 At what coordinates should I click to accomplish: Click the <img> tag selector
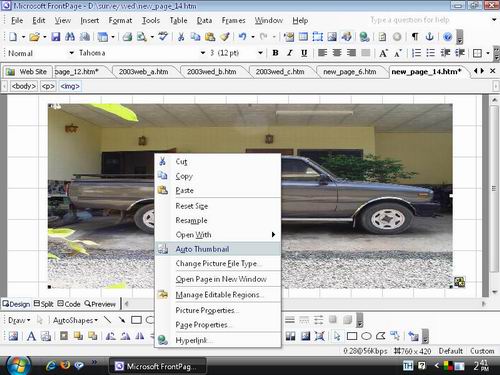[x=70, y=86]
